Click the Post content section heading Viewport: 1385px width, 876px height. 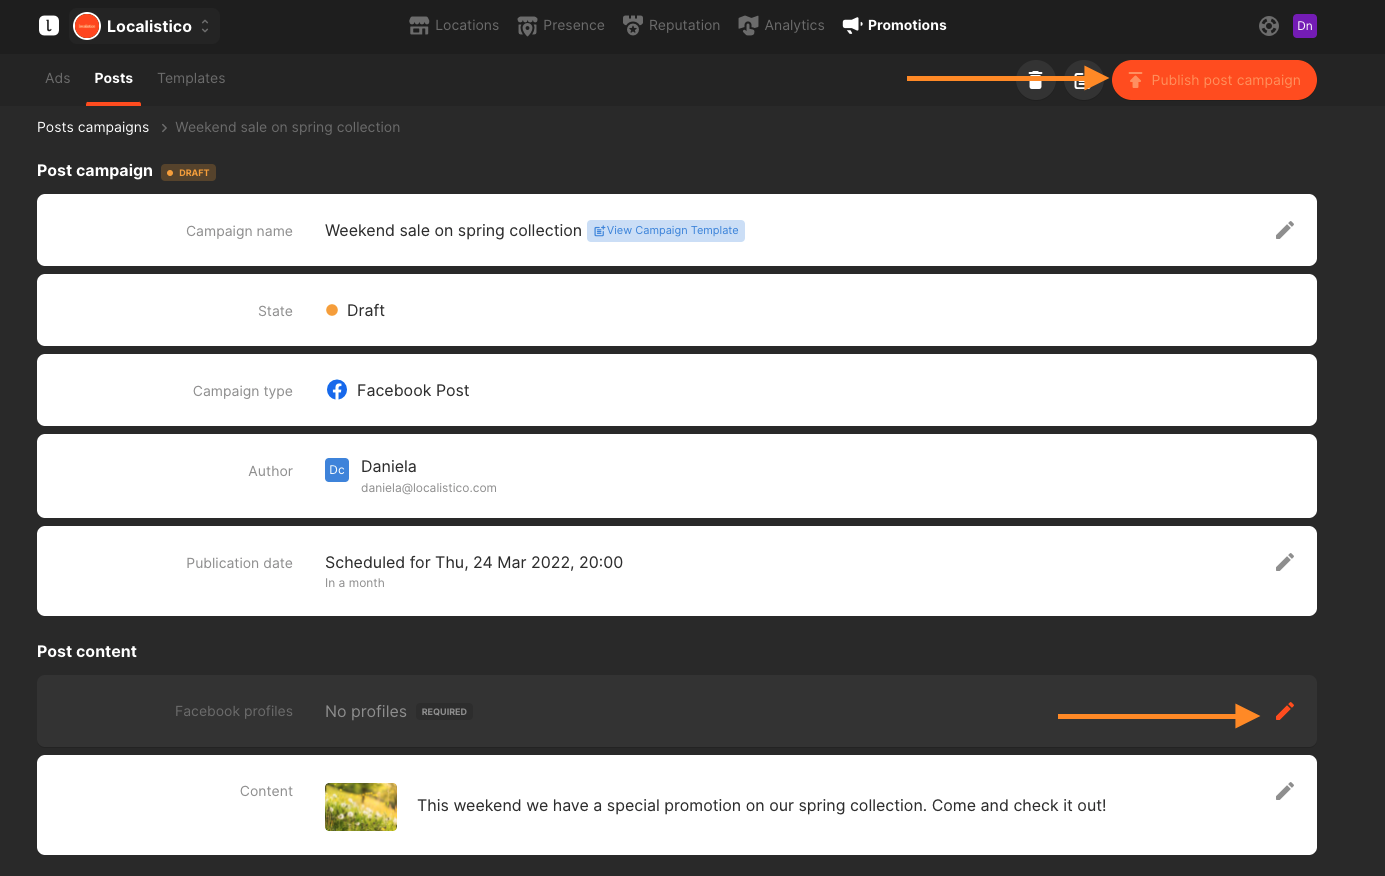point(87,651)
